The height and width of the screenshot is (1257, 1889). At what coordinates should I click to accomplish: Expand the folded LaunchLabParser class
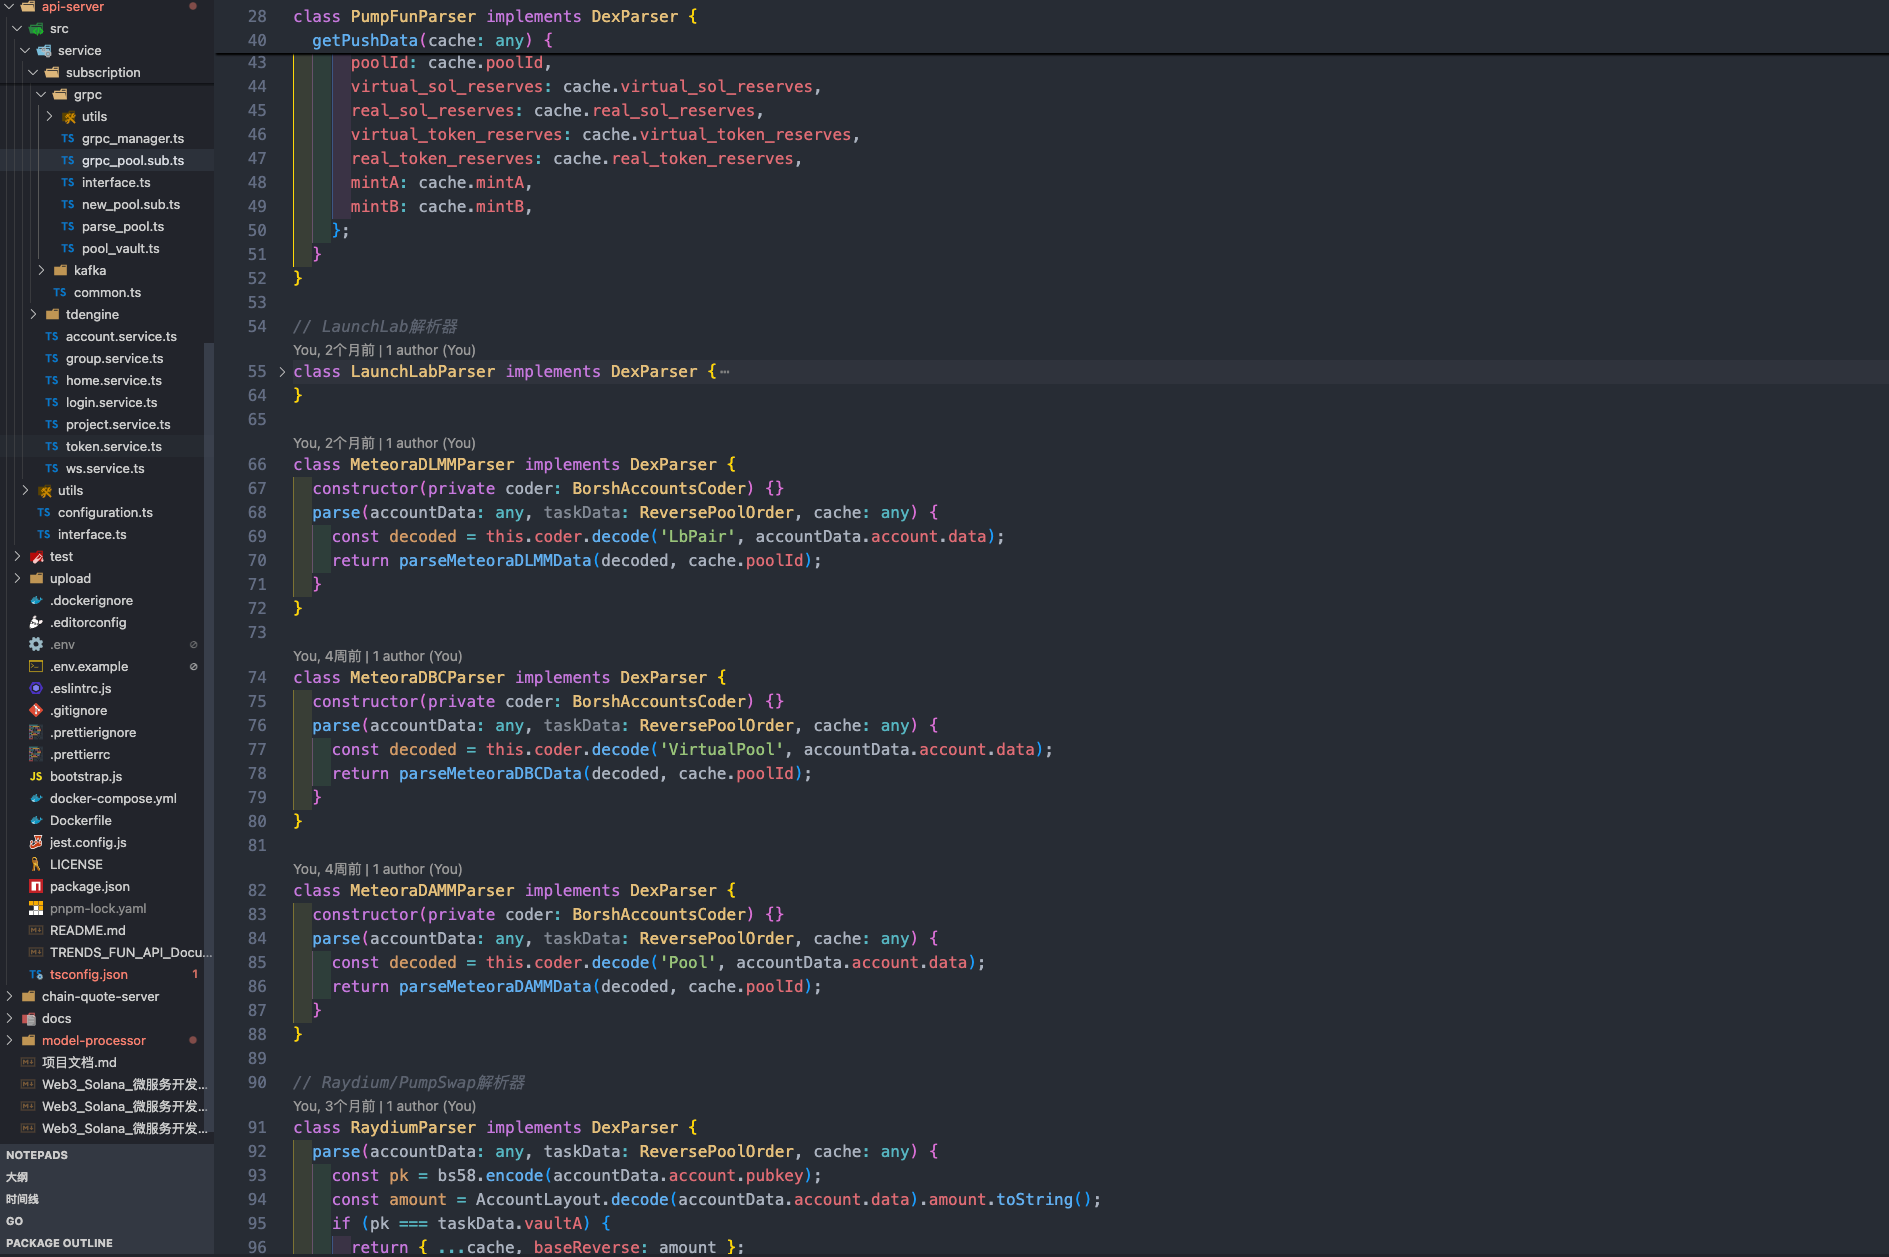[282, 371]
